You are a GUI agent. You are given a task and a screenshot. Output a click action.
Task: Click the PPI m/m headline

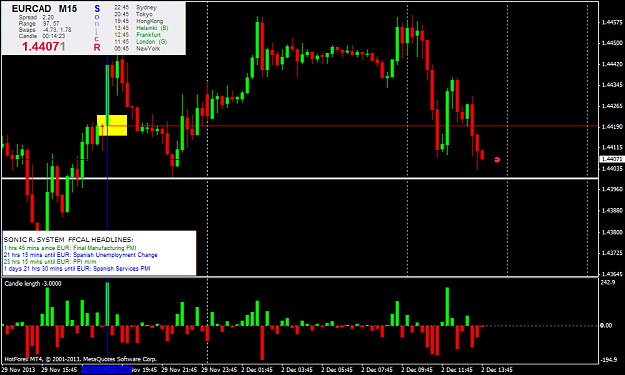(50, 261)
